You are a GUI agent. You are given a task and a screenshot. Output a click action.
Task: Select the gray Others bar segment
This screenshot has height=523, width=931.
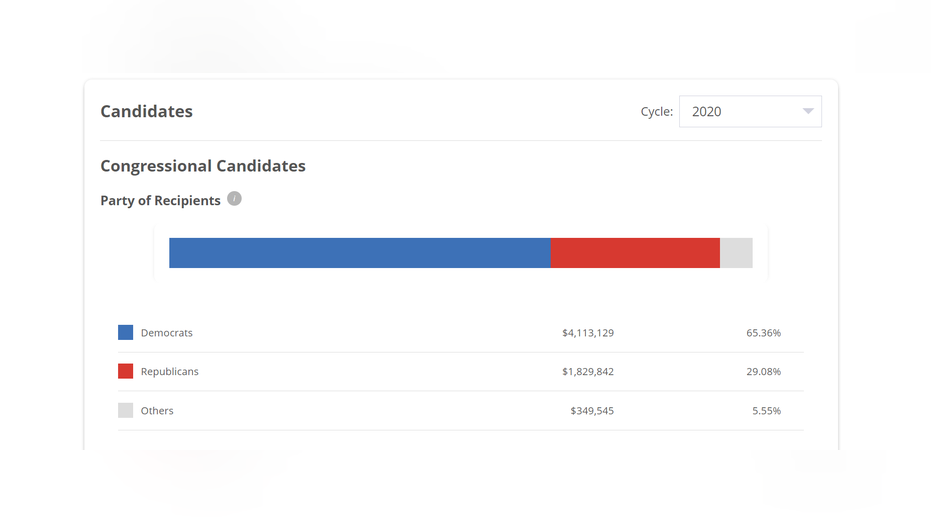(x=736, y=253)
